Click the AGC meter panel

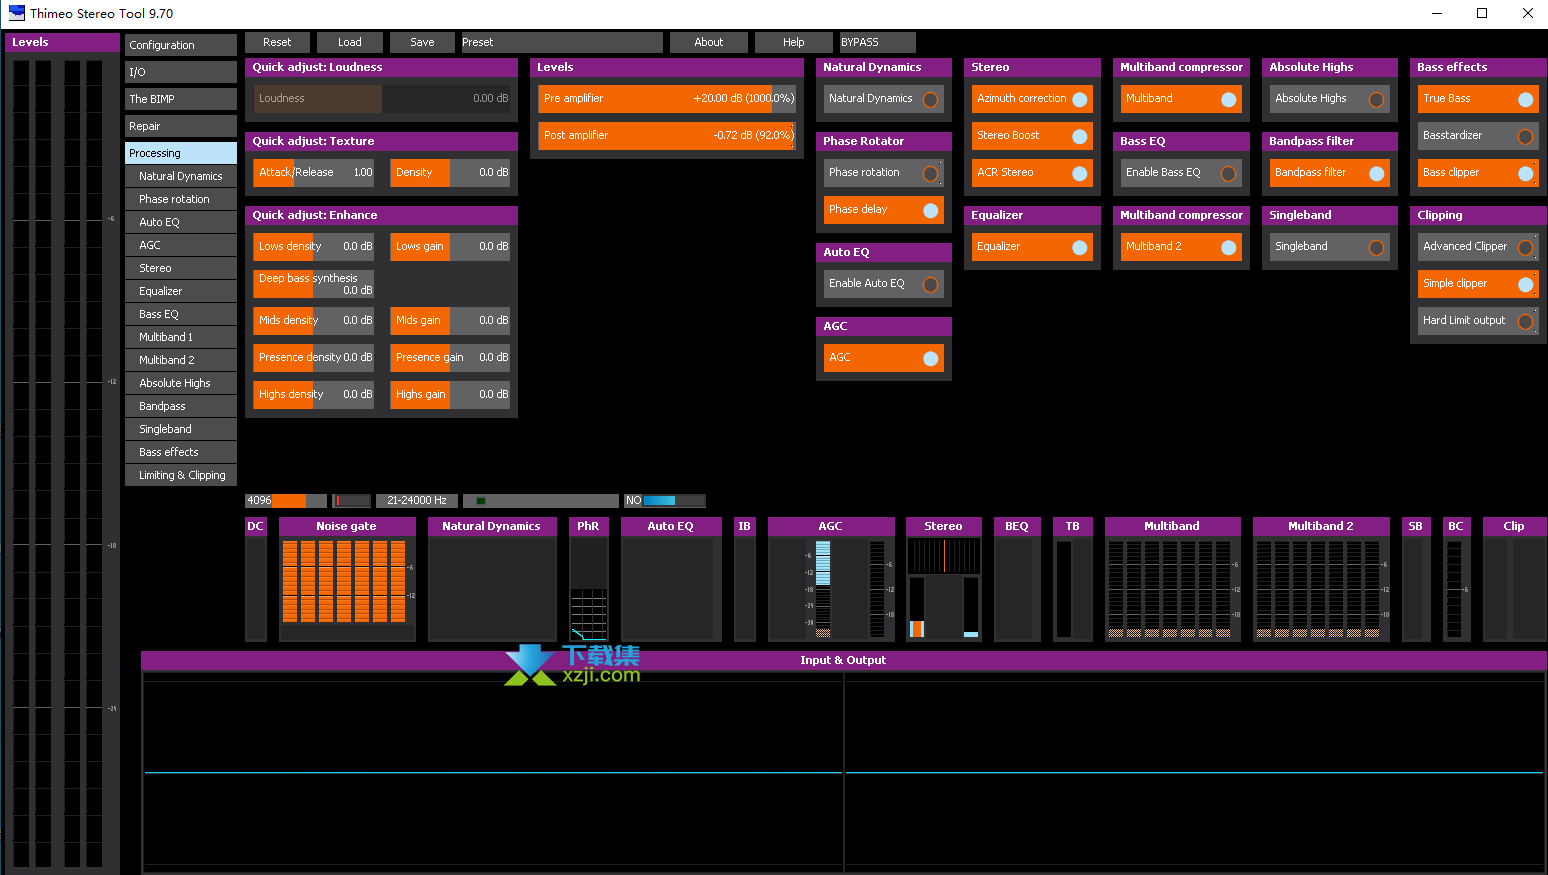[x=831, y=579]
